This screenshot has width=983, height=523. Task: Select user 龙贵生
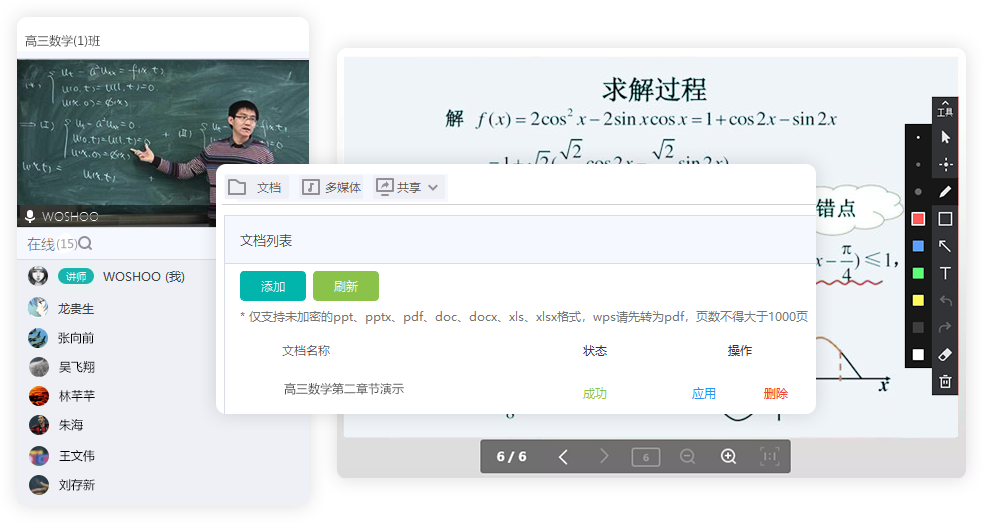76,309
